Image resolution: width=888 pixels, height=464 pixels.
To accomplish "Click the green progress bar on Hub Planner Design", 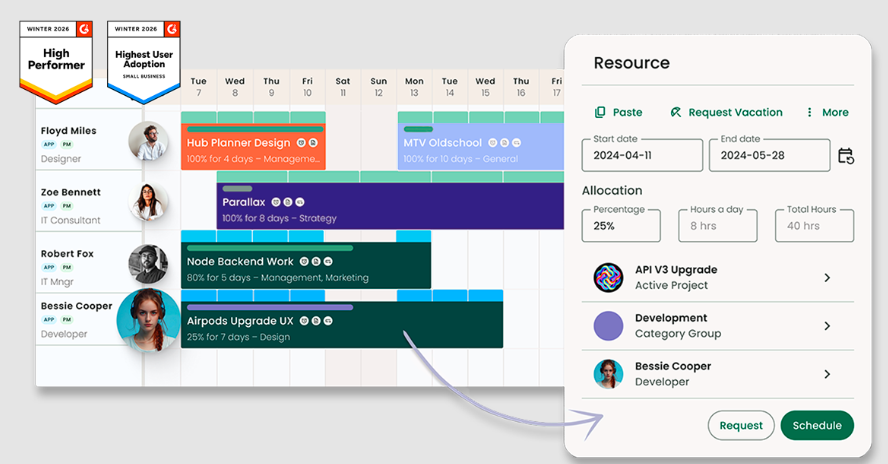I will [x=255, y=130].
